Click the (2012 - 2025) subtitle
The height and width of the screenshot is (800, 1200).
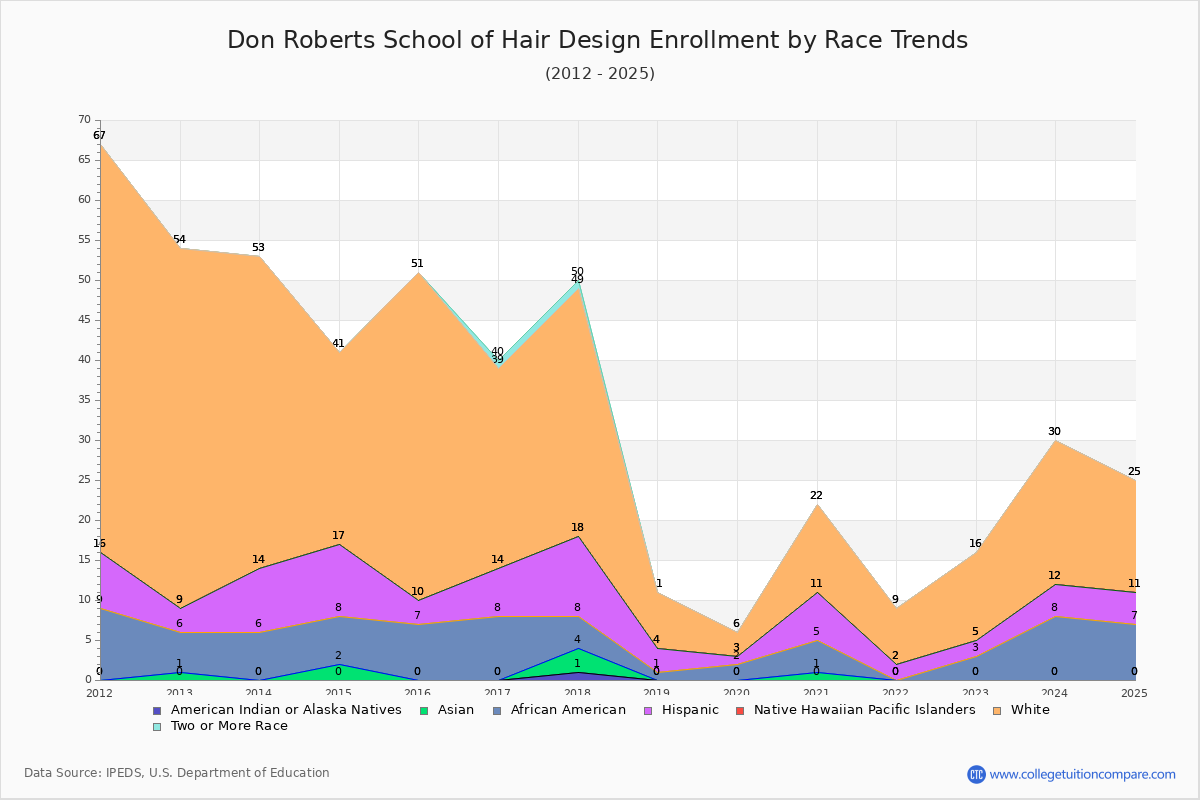[x=600, y=73]
